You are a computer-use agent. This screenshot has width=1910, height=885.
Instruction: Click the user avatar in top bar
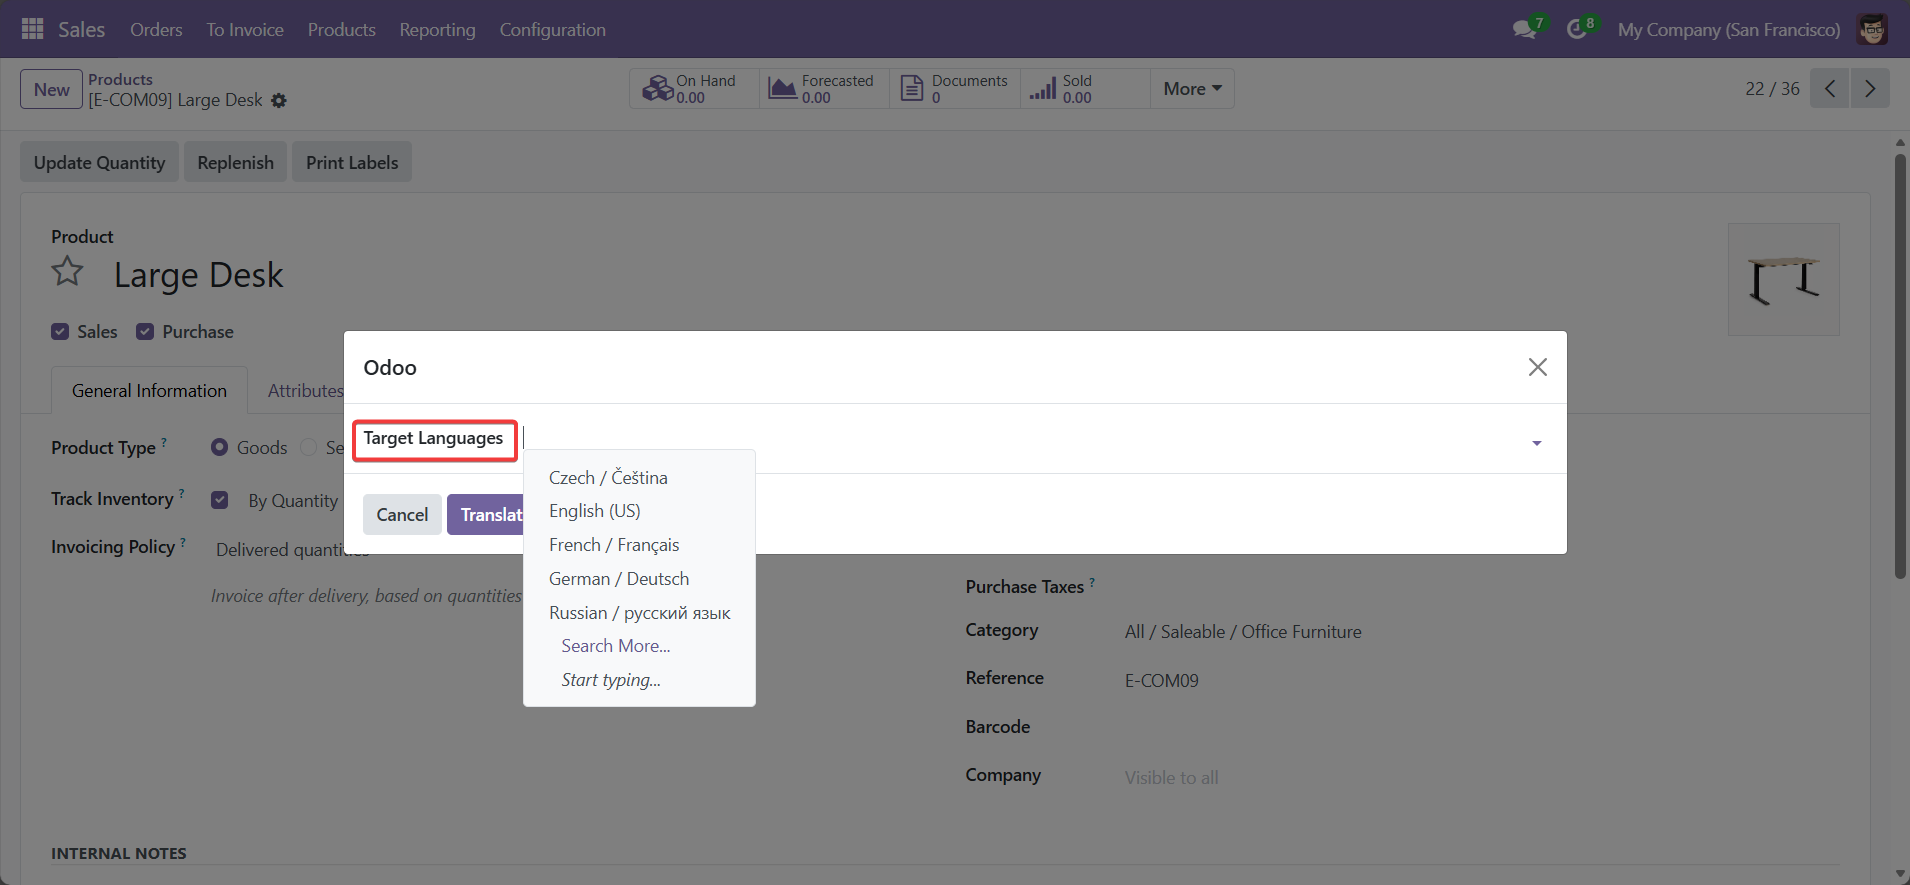click(x=1872, y=30)
